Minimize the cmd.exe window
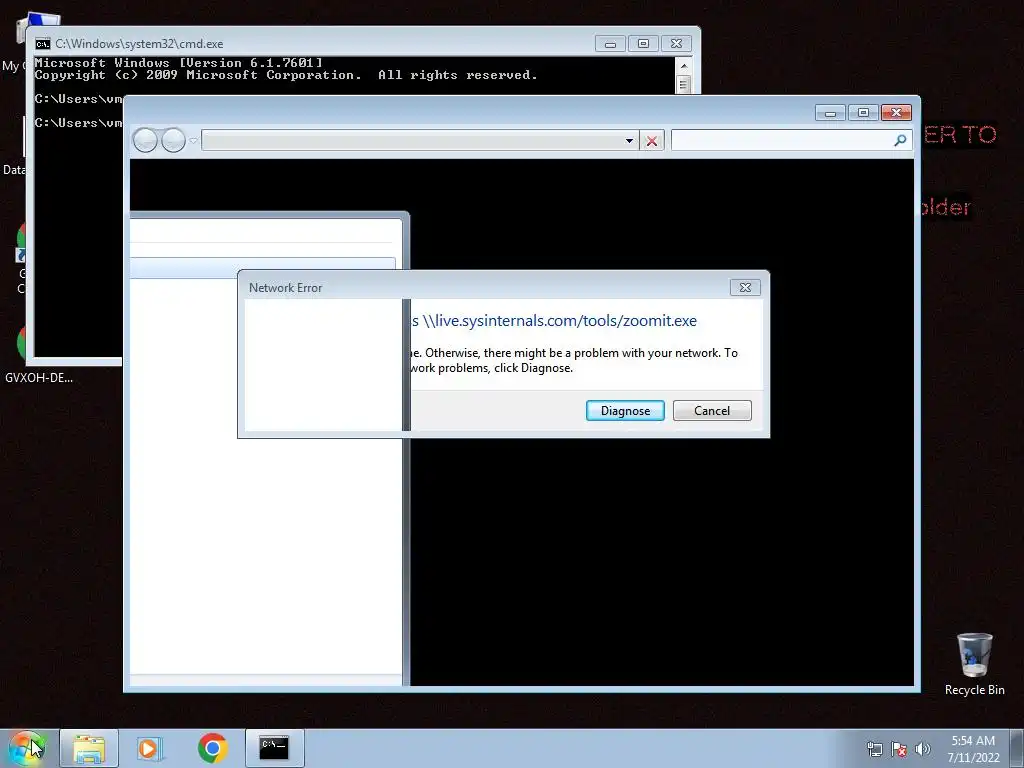The height and width of the screenshot is (768, 1024). (x=610, y=44)
